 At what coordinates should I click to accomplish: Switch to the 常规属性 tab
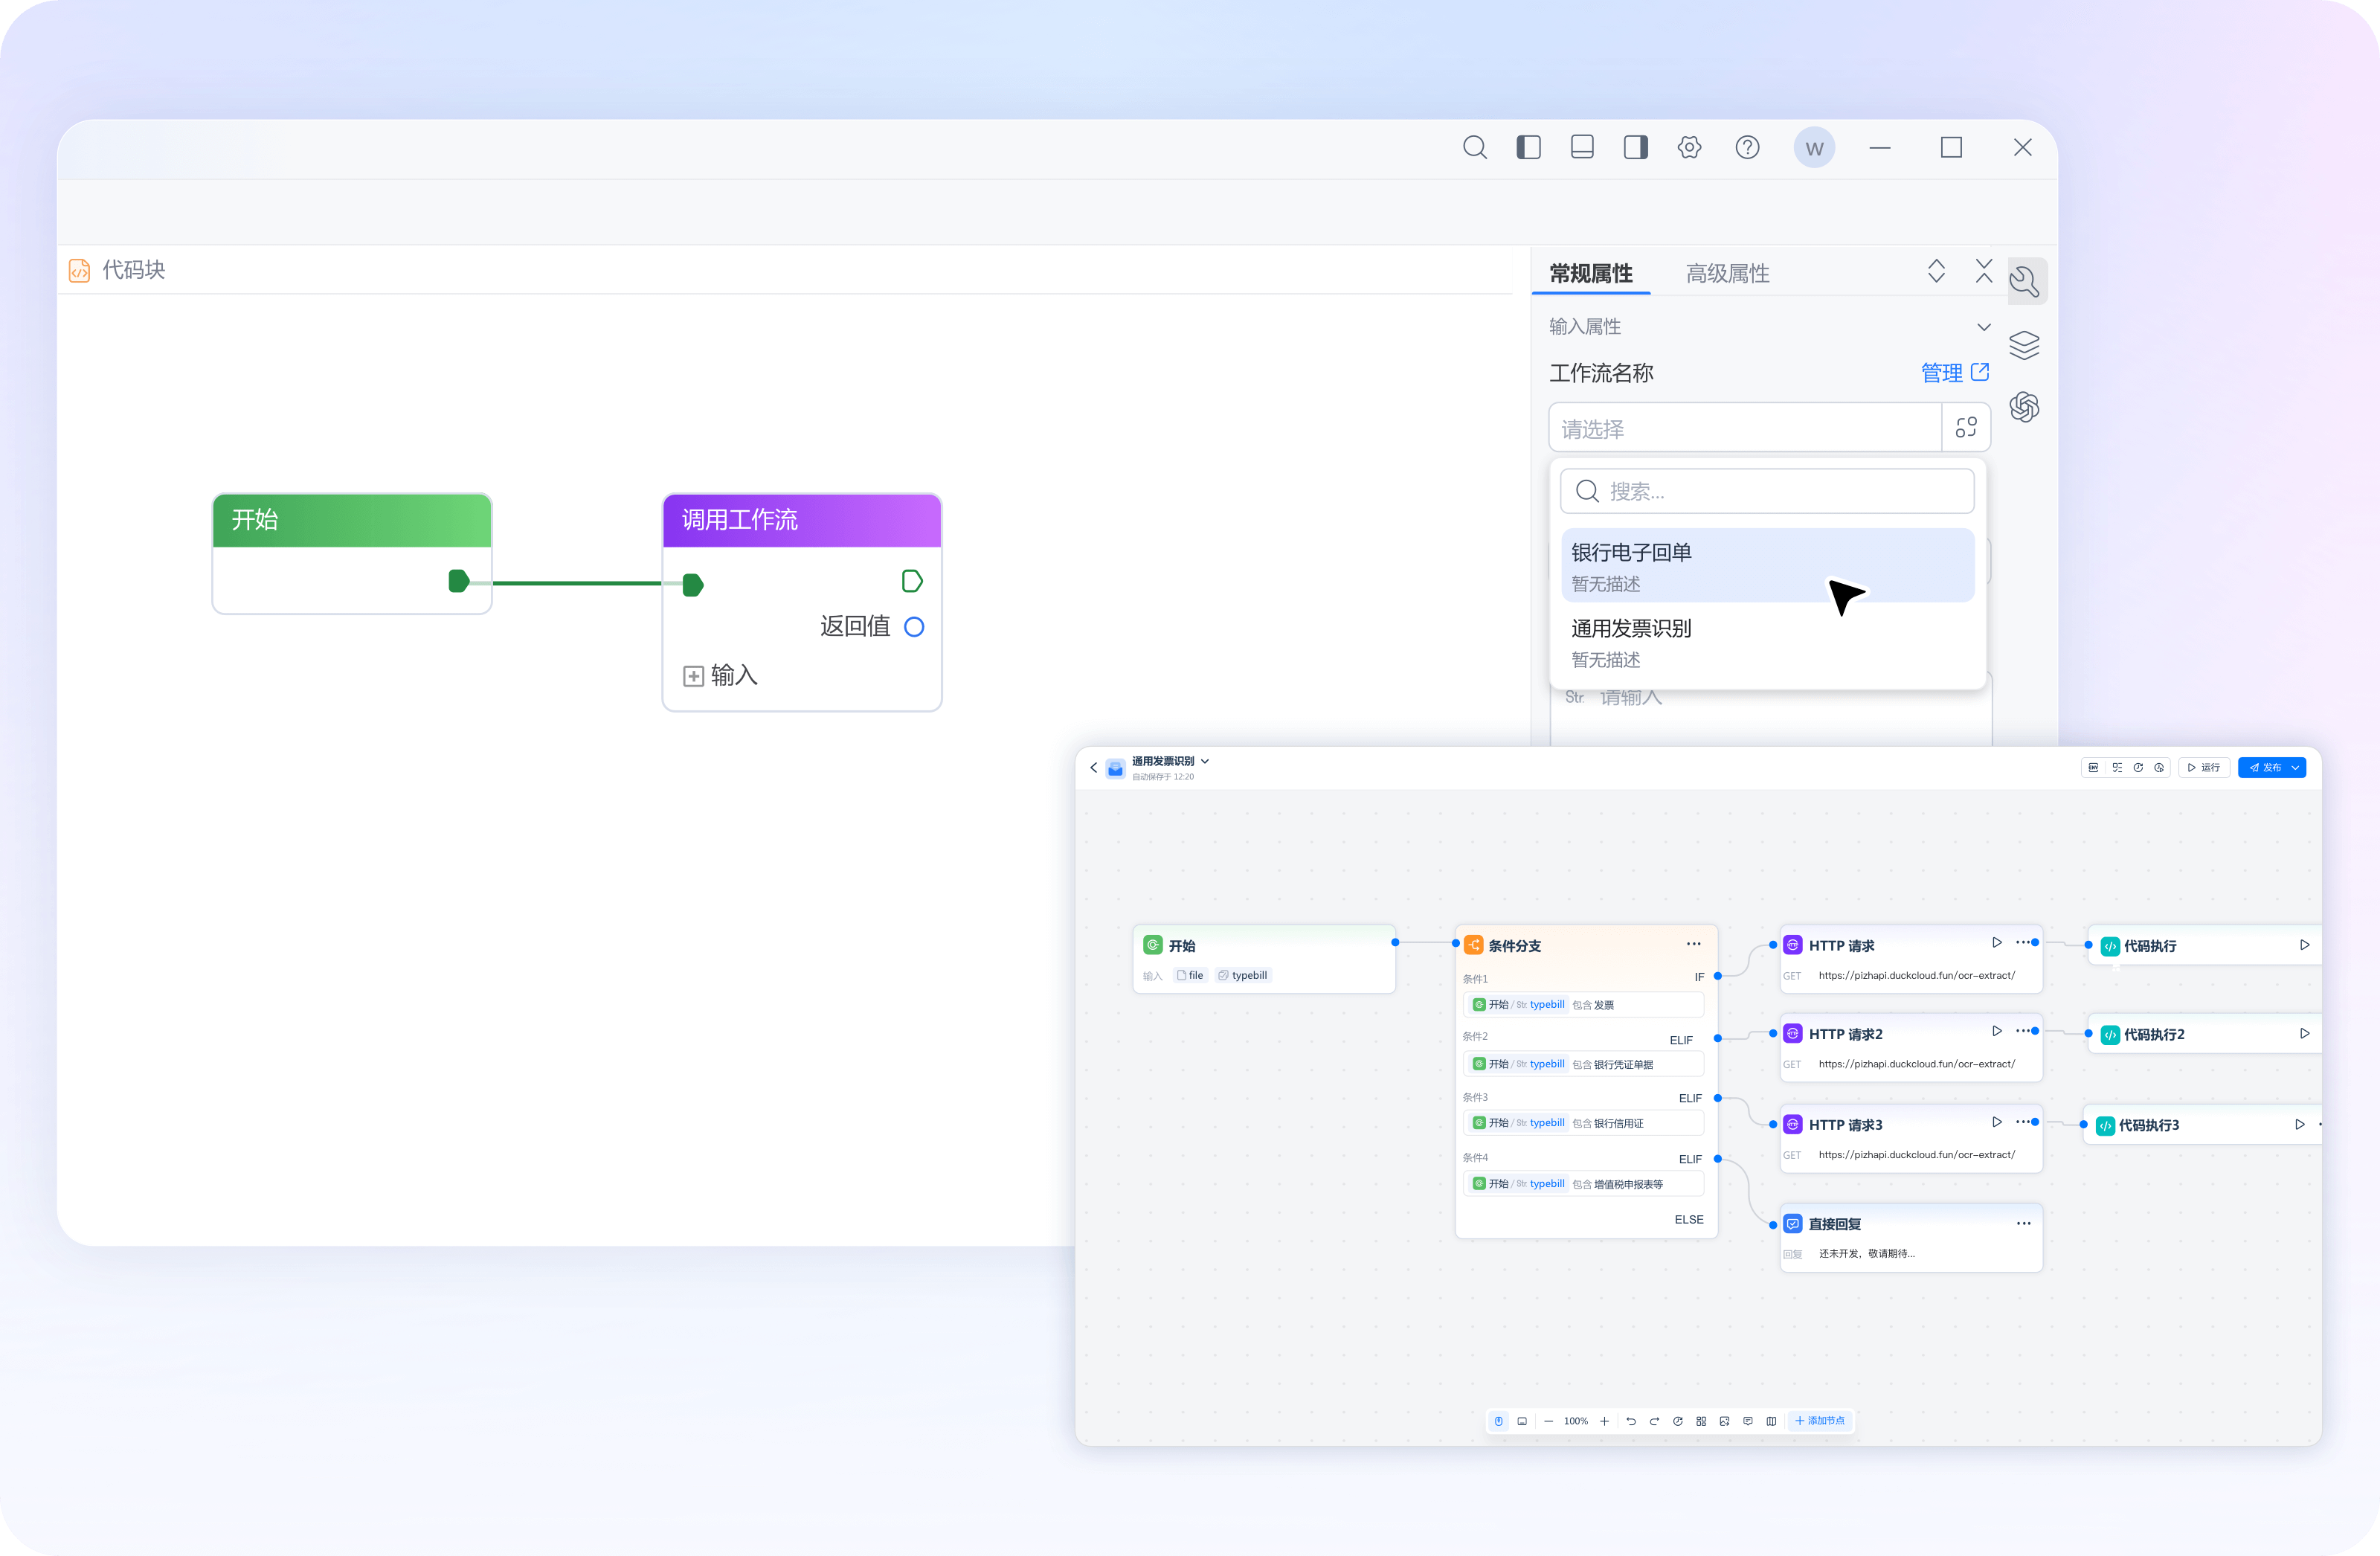pos(1591,273)
